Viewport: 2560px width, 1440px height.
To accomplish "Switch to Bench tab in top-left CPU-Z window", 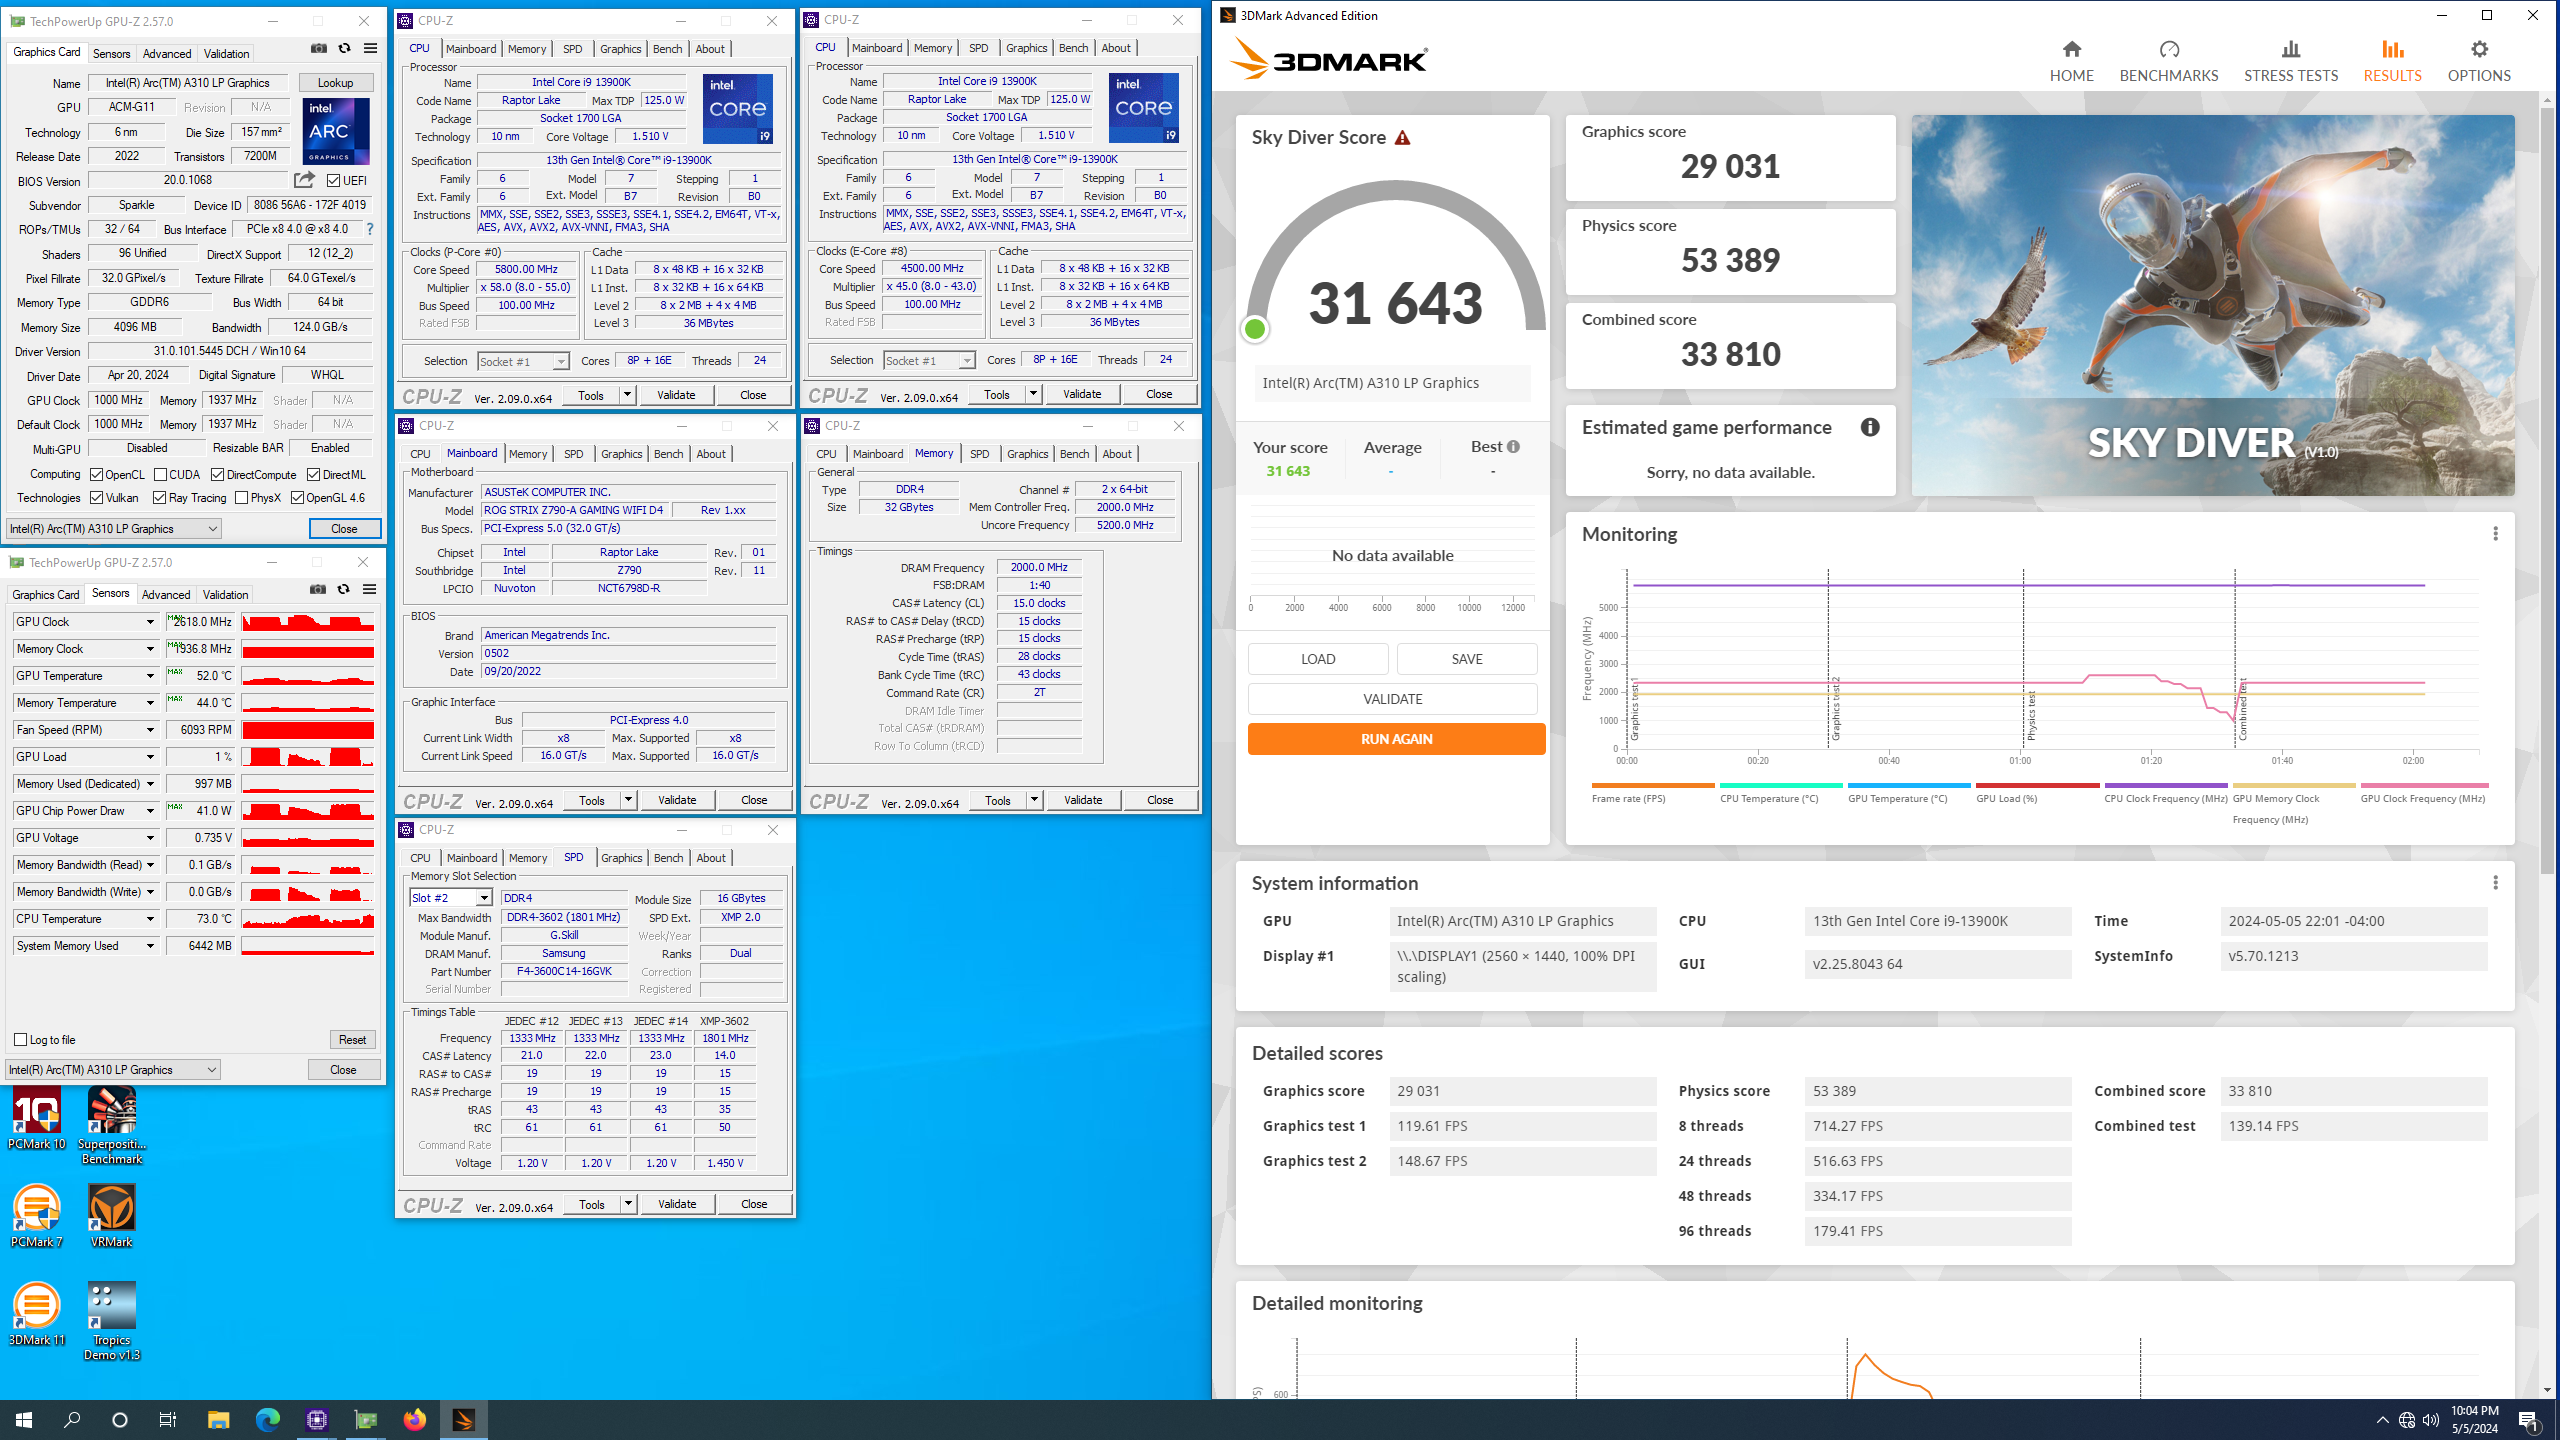I will 668,49.
